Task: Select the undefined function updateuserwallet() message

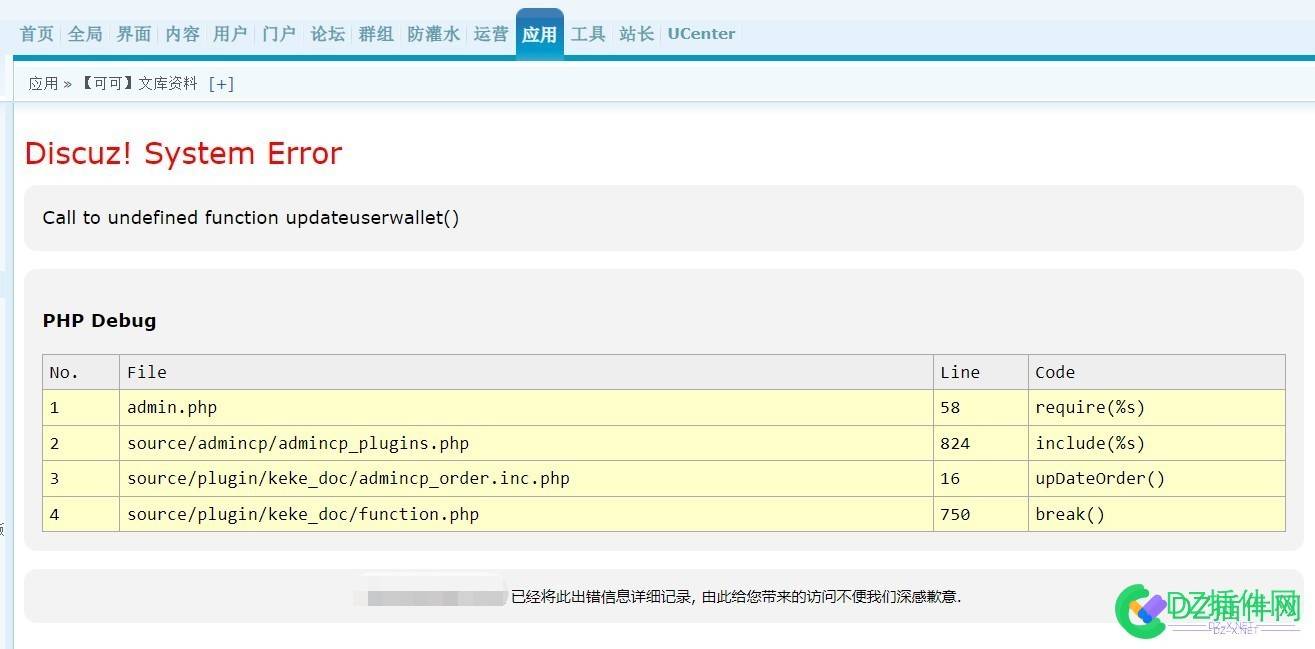Action: pyautogui.click(x=251, y=218)
